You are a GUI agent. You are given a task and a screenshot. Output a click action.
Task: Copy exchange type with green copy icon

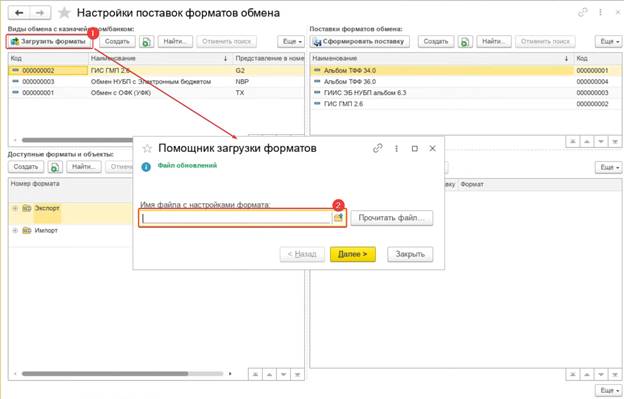146,41
